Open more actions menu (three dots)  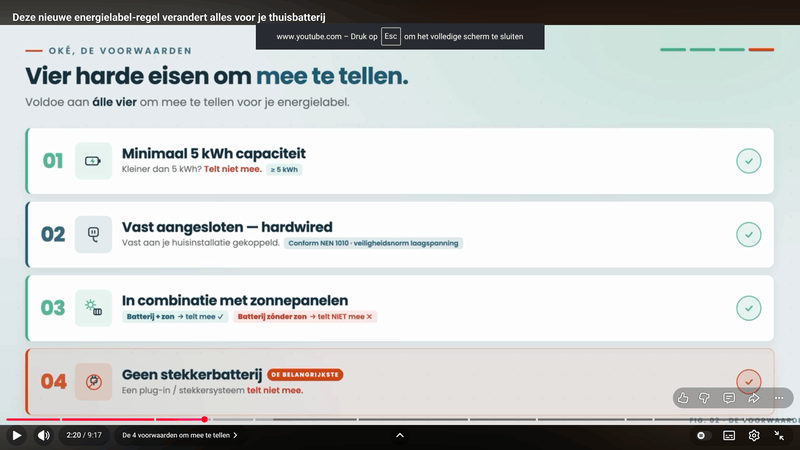point(779,398)
